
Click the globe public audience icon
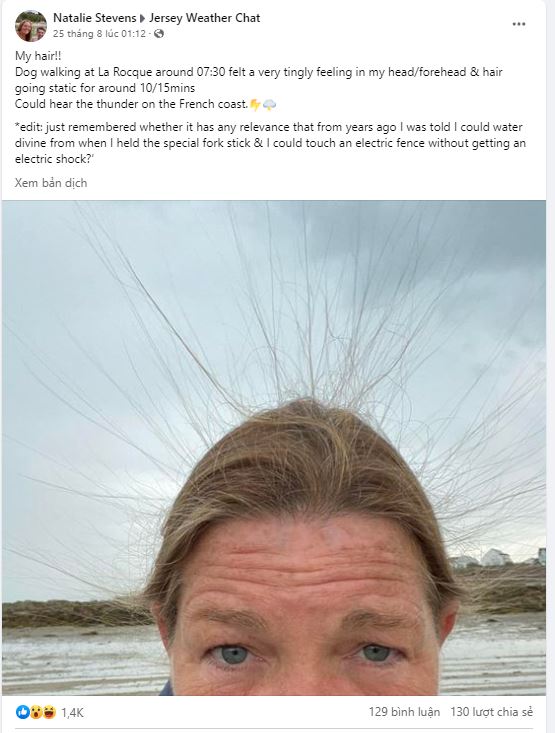click(x=159, y=34)
